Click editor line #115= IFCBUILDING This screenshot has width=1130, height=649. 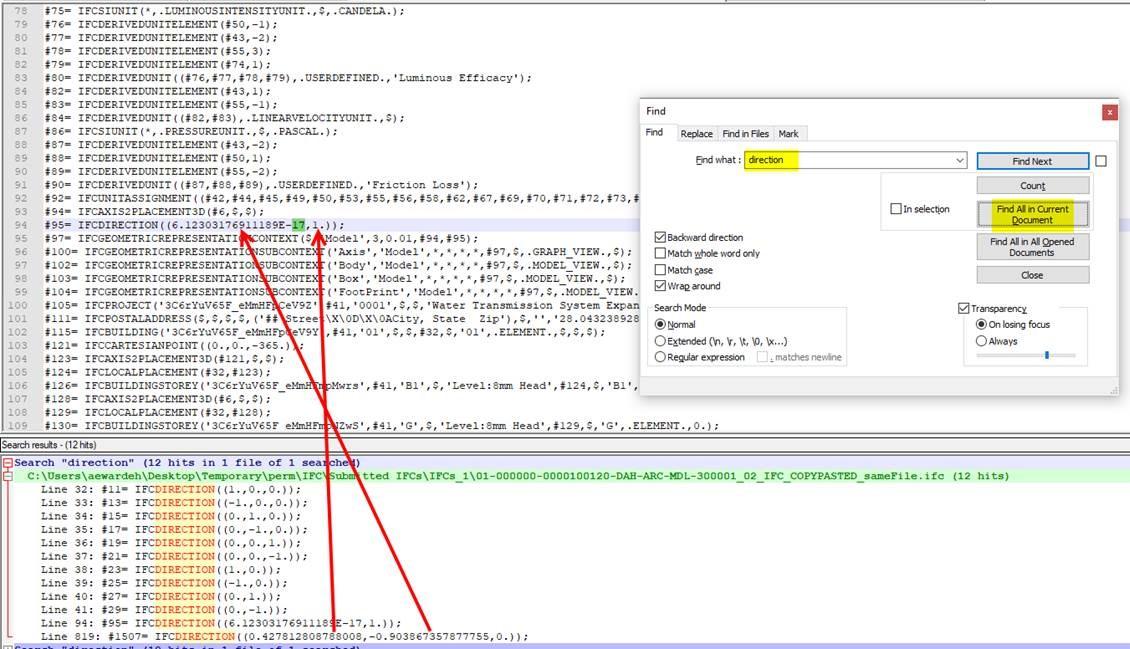[325, 332]
